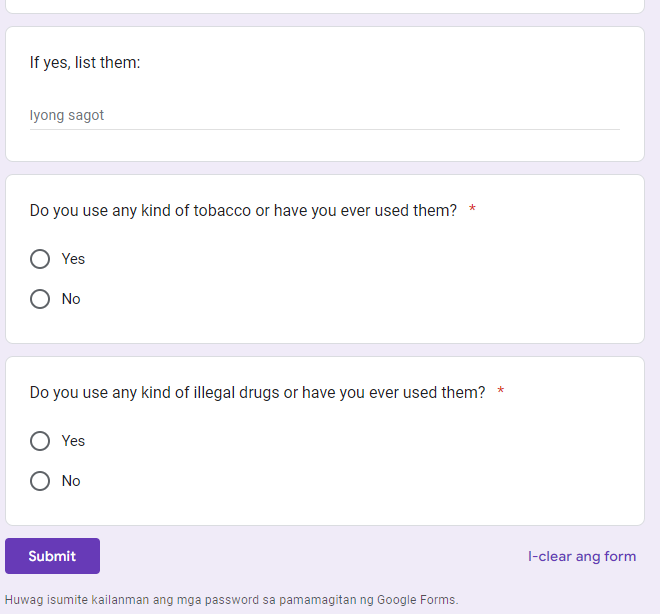
Task: Choose the No radio button for illegal drugs
Action: pos(40,481)
